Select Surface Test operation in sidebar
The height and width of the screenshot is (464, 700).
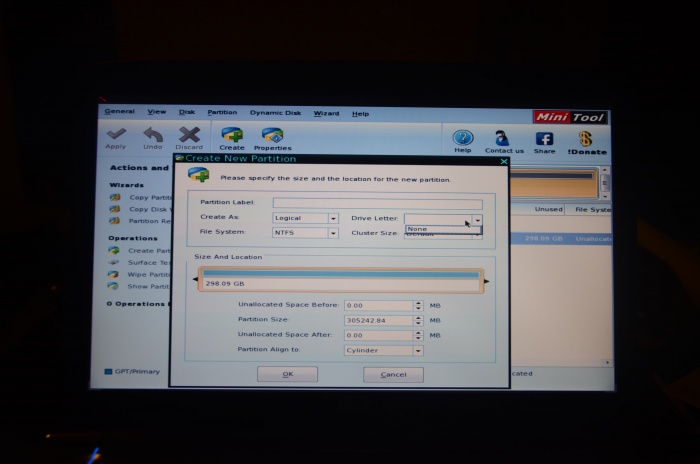click(140, 263)
